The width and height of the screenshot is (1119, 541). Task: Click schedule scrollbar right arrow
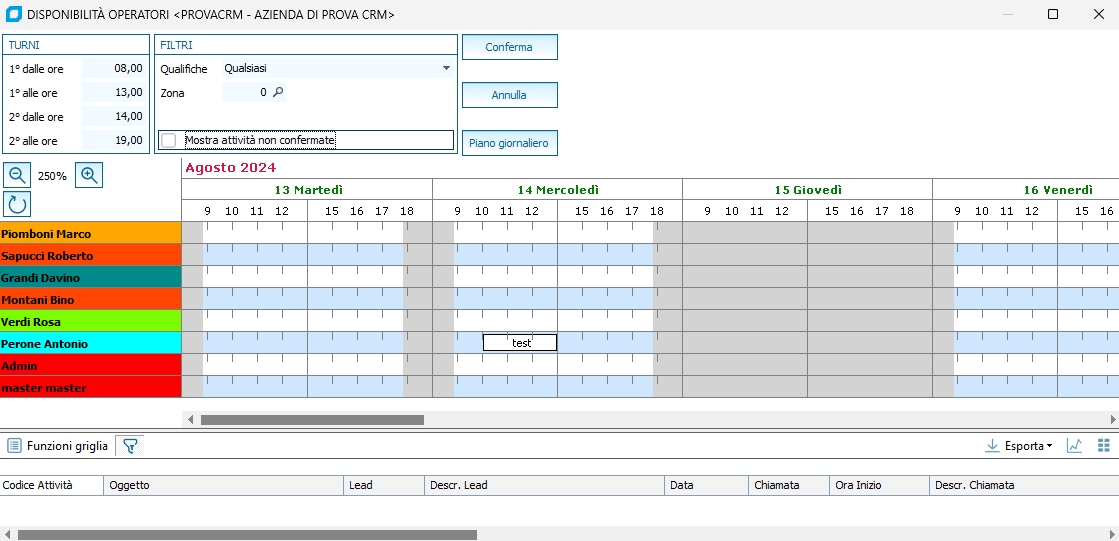pyautogui.click(x=1113, y=420)
